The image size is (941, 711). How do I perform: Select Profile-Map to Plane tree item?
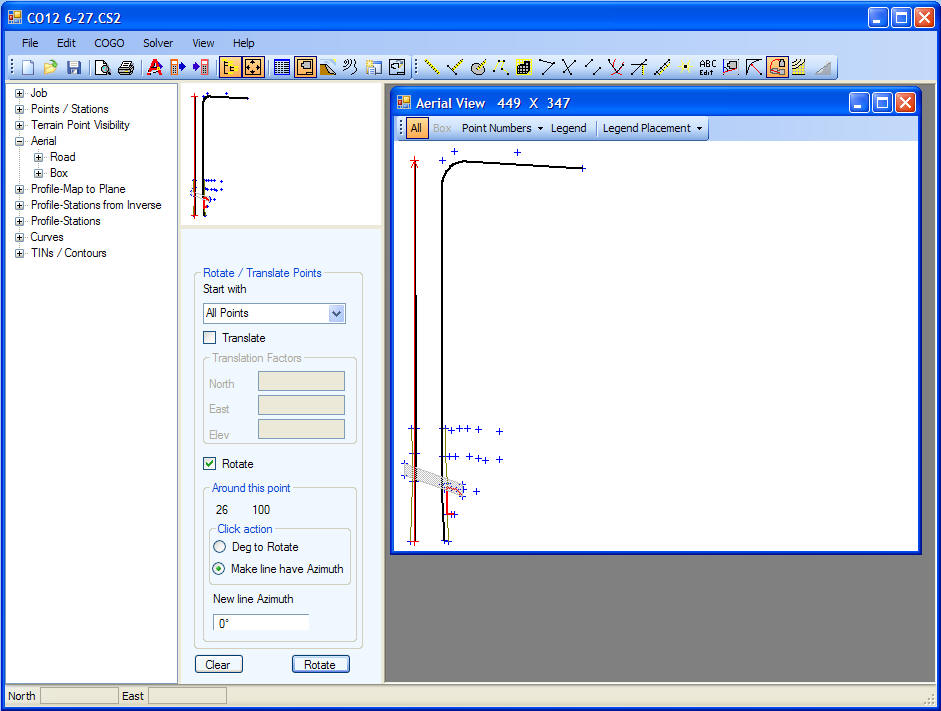pos(78,189)
